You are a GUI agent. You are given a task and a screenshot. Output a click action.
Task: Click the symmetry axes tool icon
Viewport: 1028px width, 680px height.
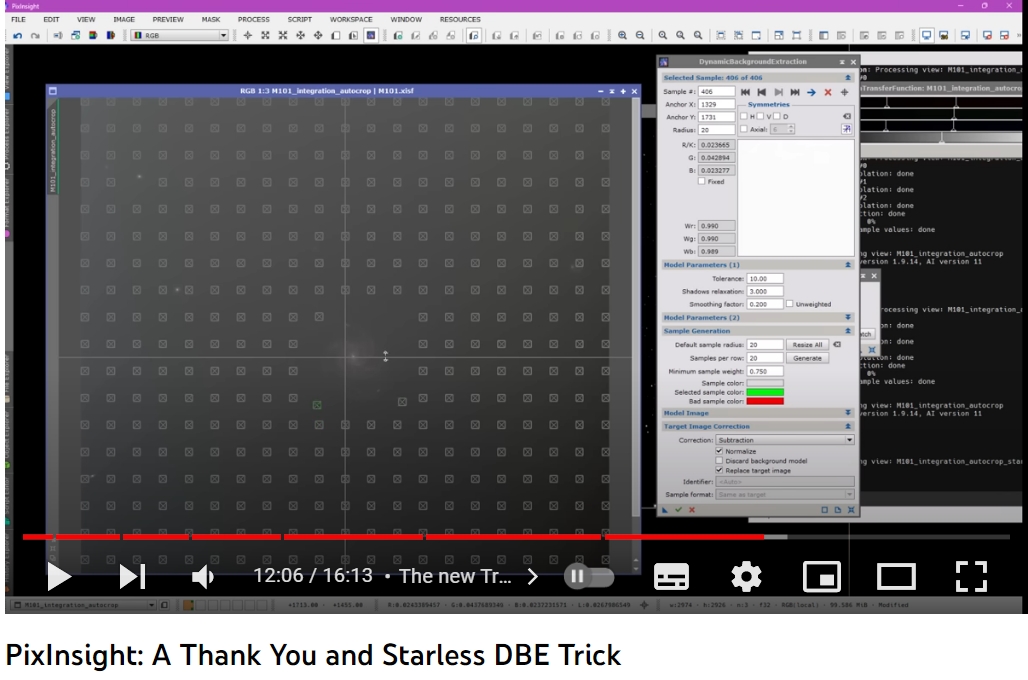(846, 129)
